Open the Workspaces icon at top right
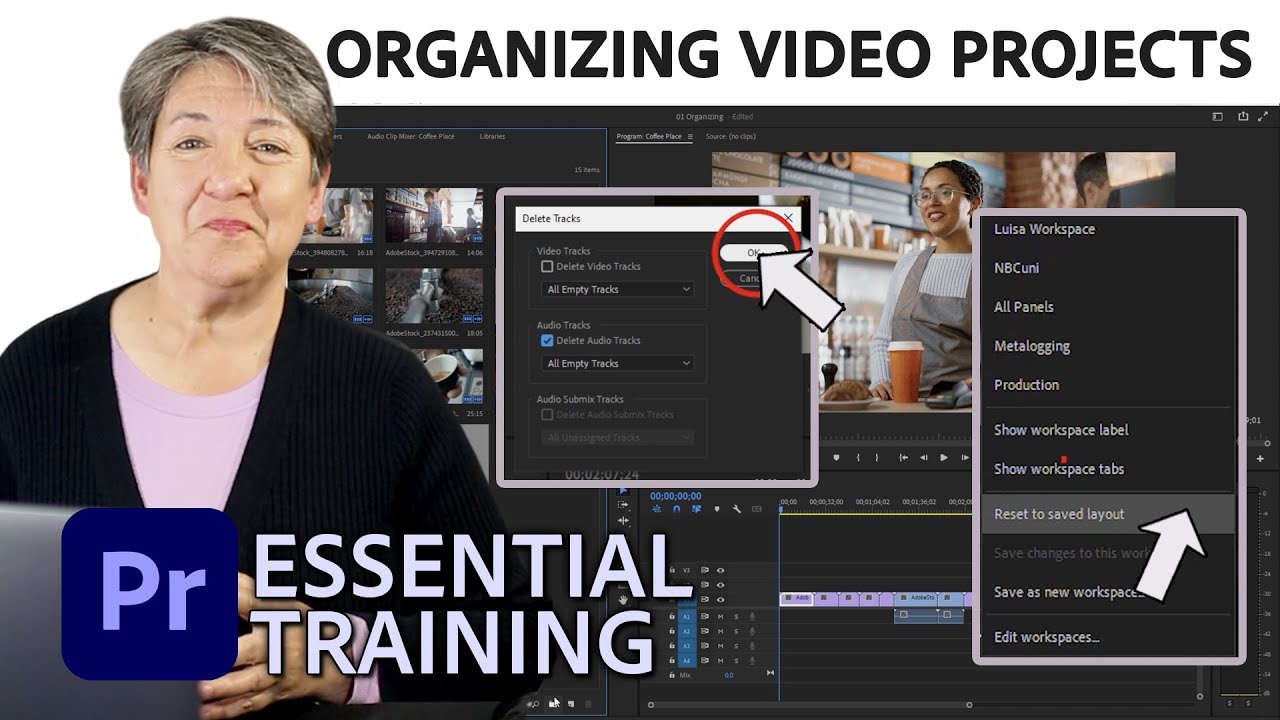Screen dimensions: 1280x720 point(1217,116)
